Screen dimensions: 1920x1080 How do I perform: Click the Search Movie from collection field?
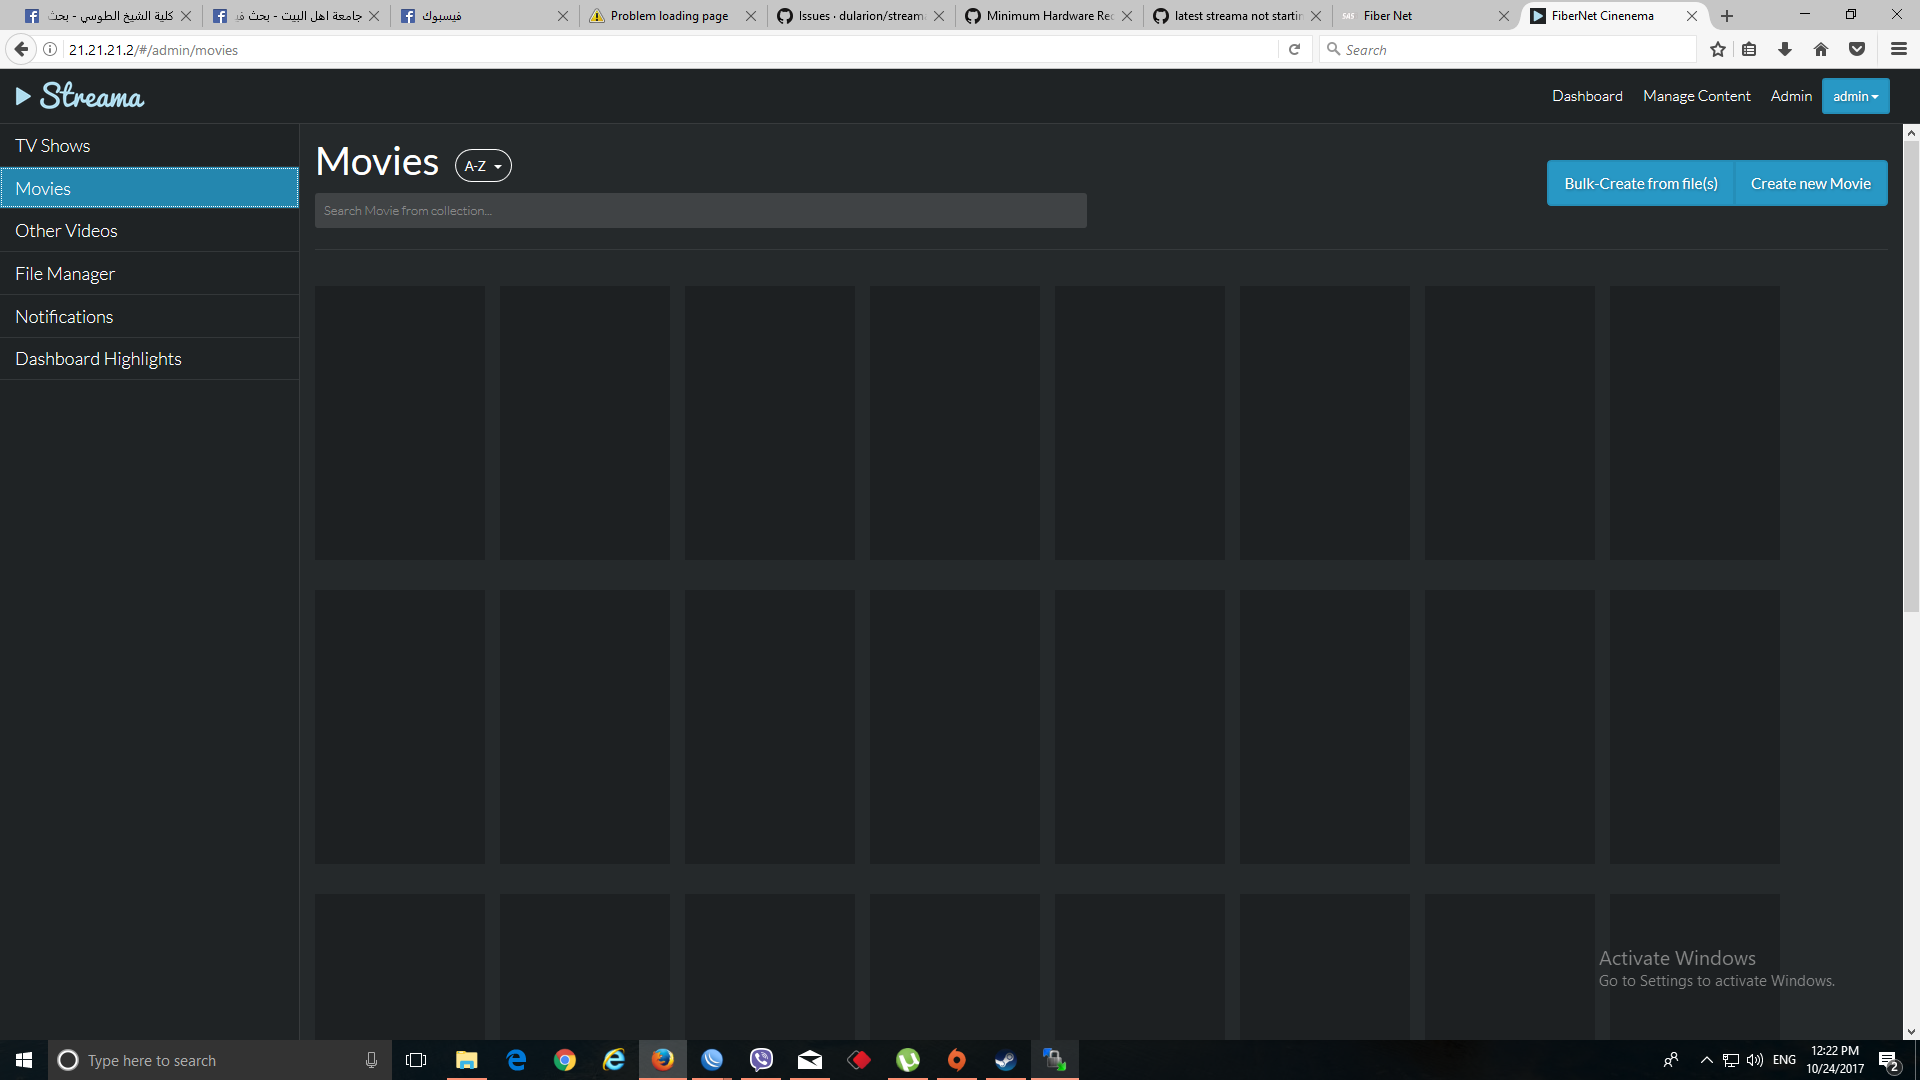coord(700,210)
